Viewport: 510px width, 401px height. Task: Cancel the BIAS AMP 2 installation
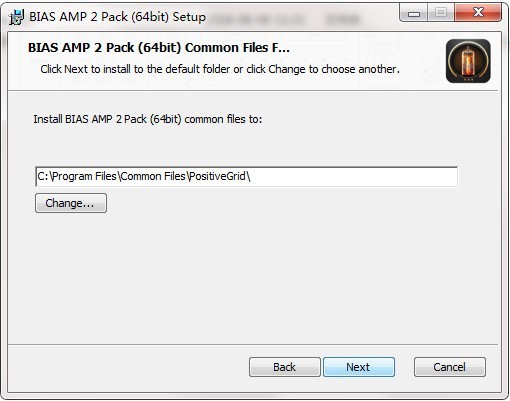coord(450,367)
